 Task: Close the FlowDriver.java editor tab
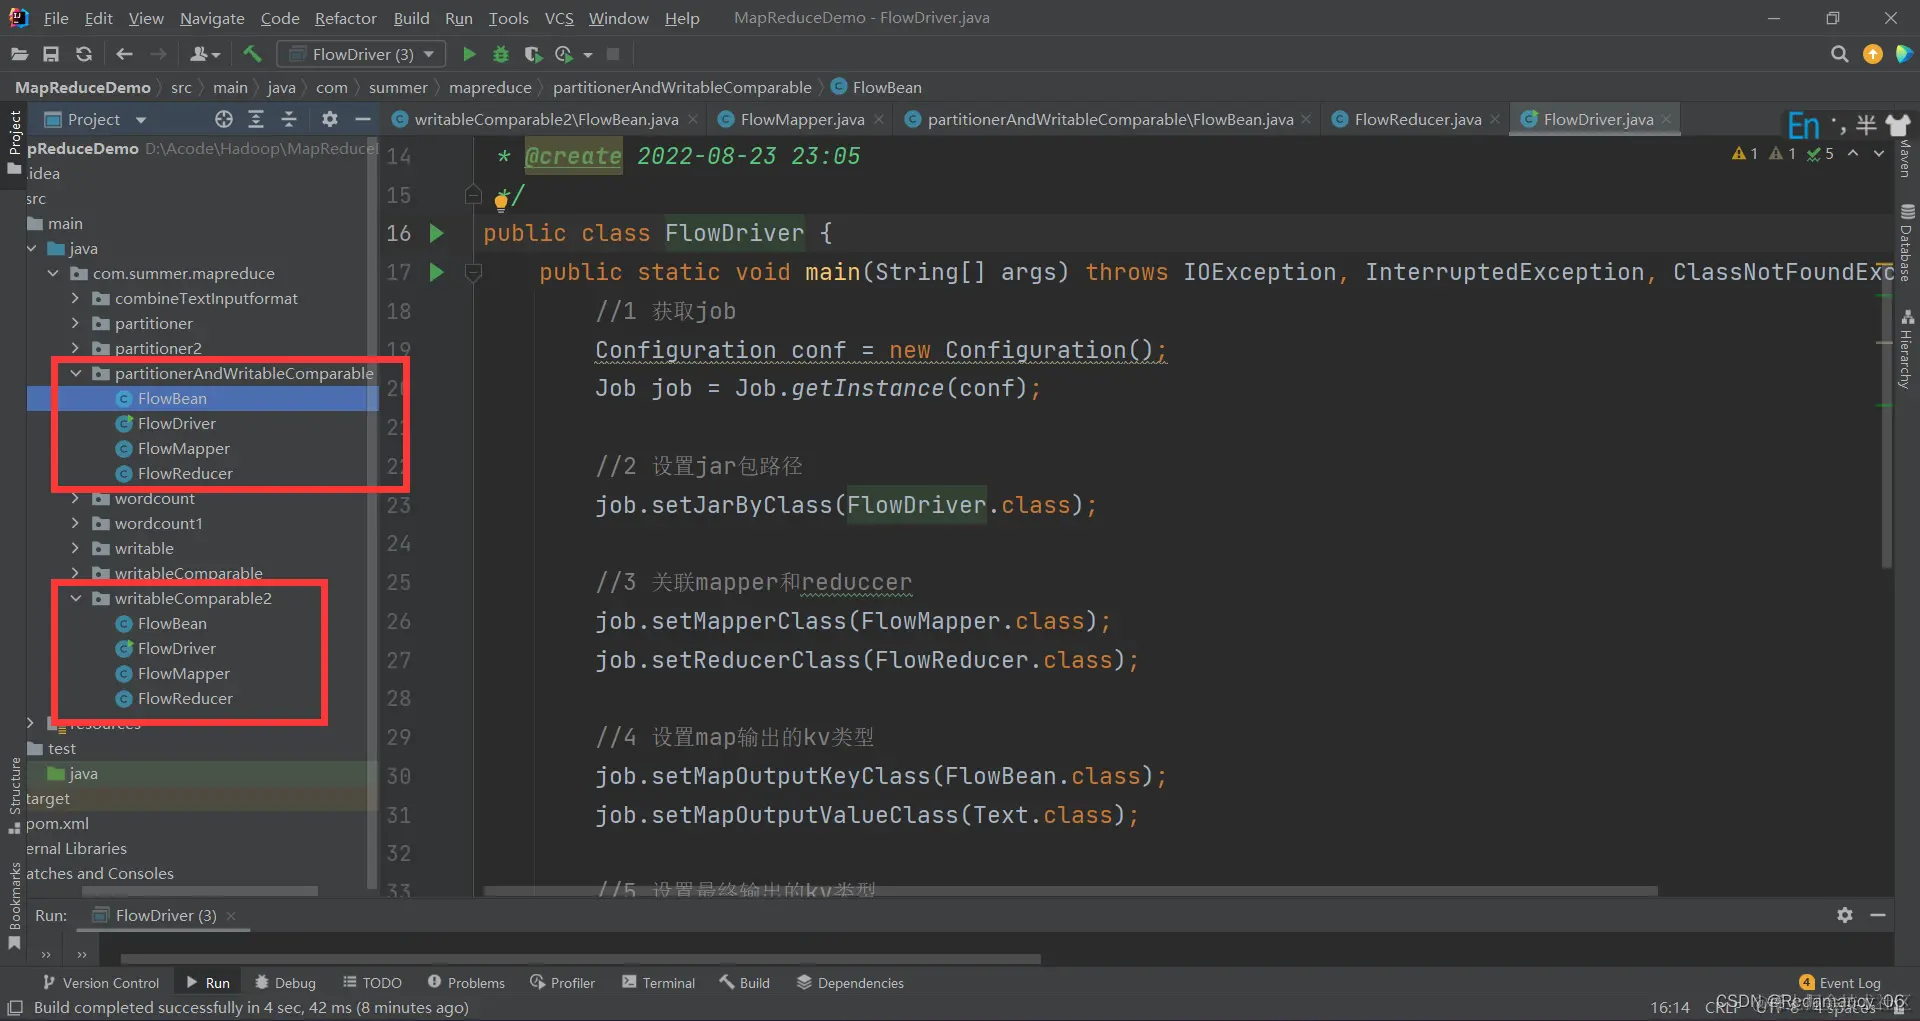point(1666,120)
